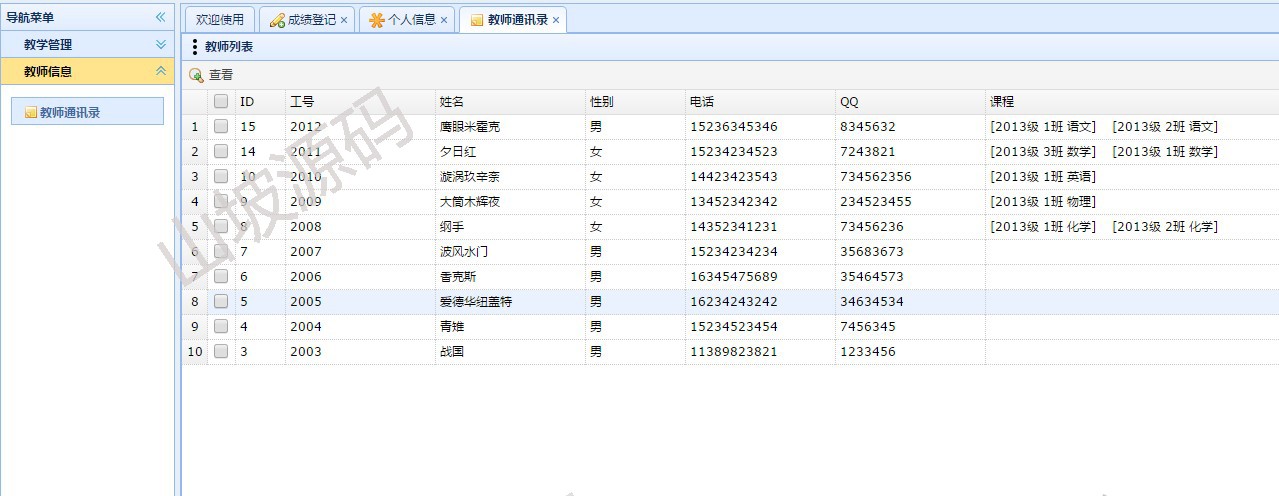
Task: Click the QQ column header
Action: pyautogui.click(x=910, y=101)
